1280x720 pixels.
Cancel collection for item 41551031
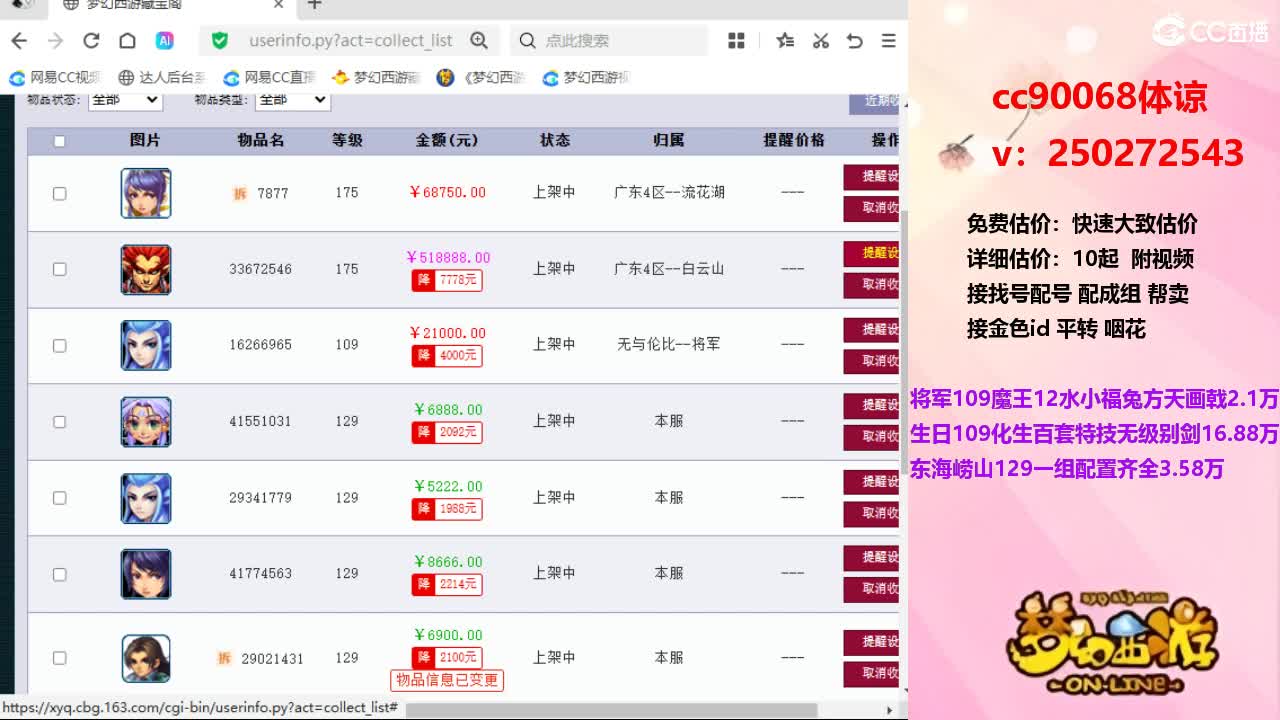click(x=872, y=436)
